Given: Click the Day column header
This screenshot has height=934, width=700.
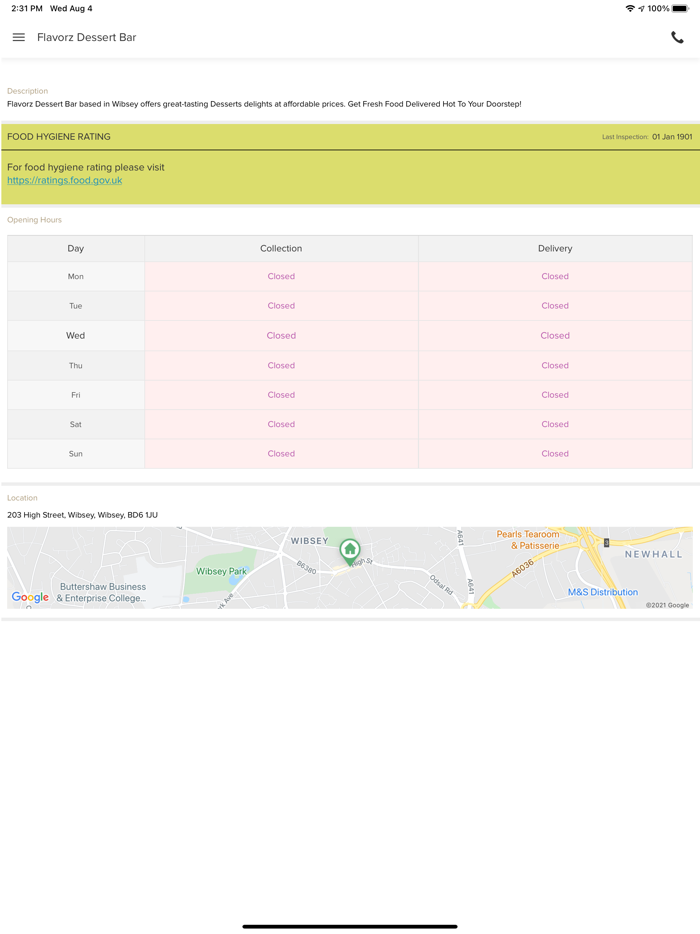Looking at the screenshot, I should pos(76,248).
